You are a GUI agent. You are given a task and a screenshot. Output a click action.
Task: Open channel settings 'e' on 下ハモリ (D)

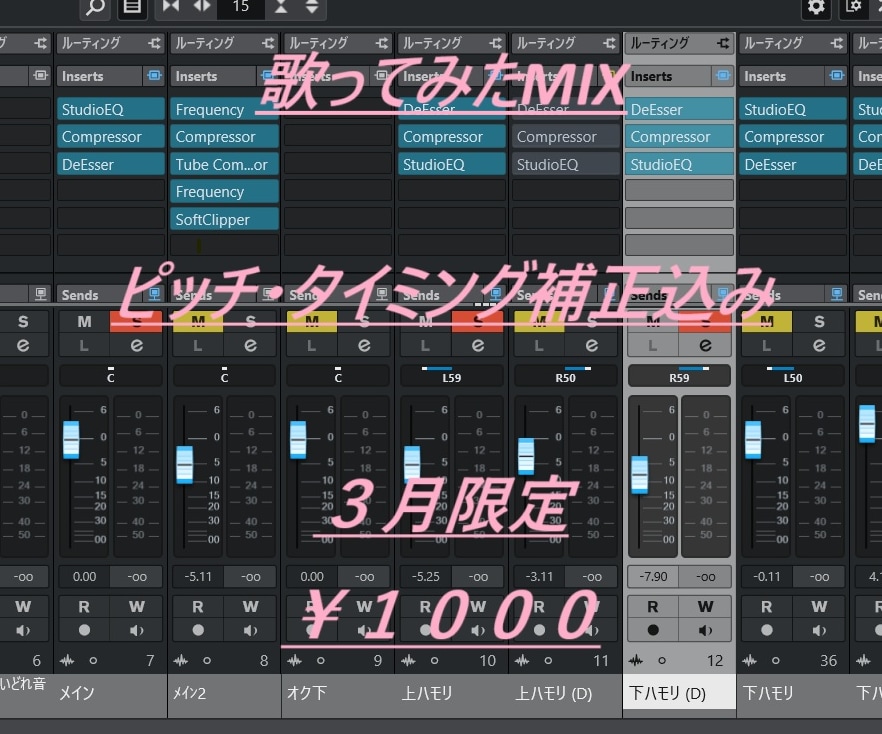tap(705, 345)
